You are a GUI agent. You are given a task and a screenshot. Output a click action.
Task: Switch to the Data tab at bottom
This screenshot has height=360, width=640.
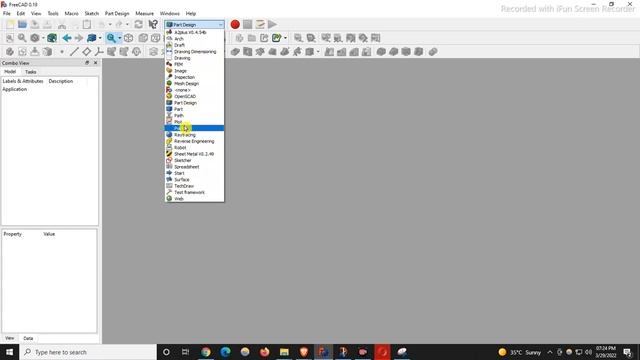[28, 338]
